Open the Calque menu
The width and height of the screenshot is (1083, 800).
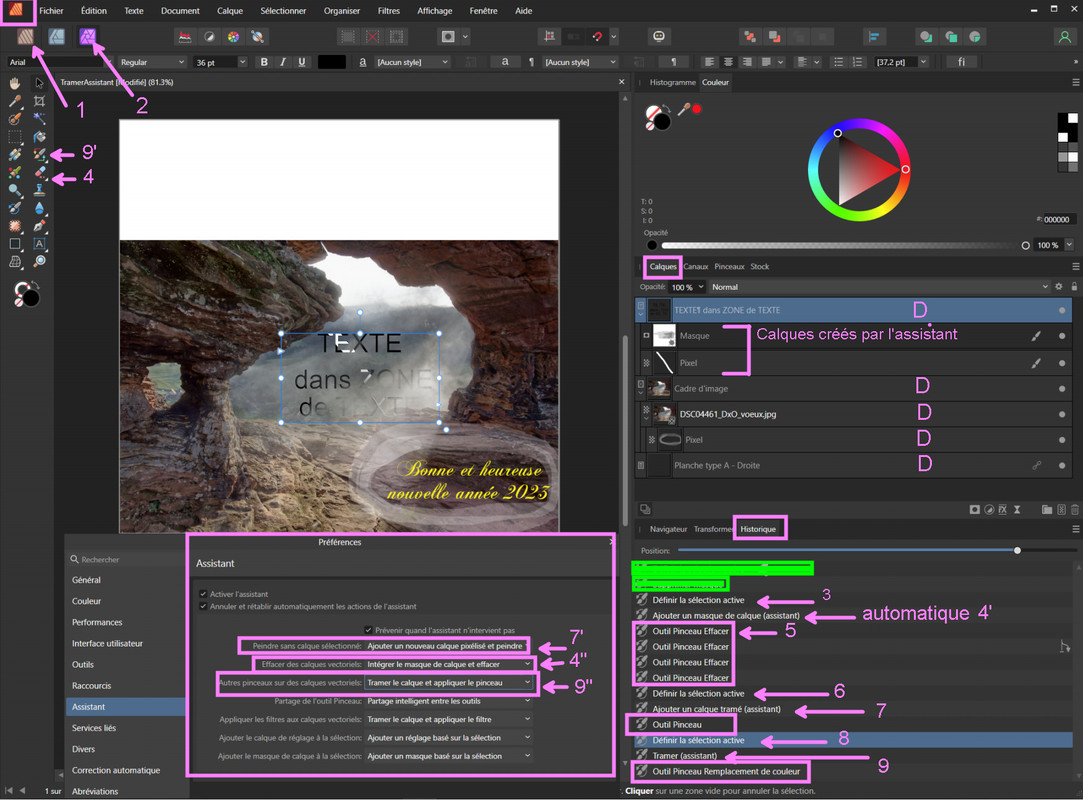click(x=230, y=10)
